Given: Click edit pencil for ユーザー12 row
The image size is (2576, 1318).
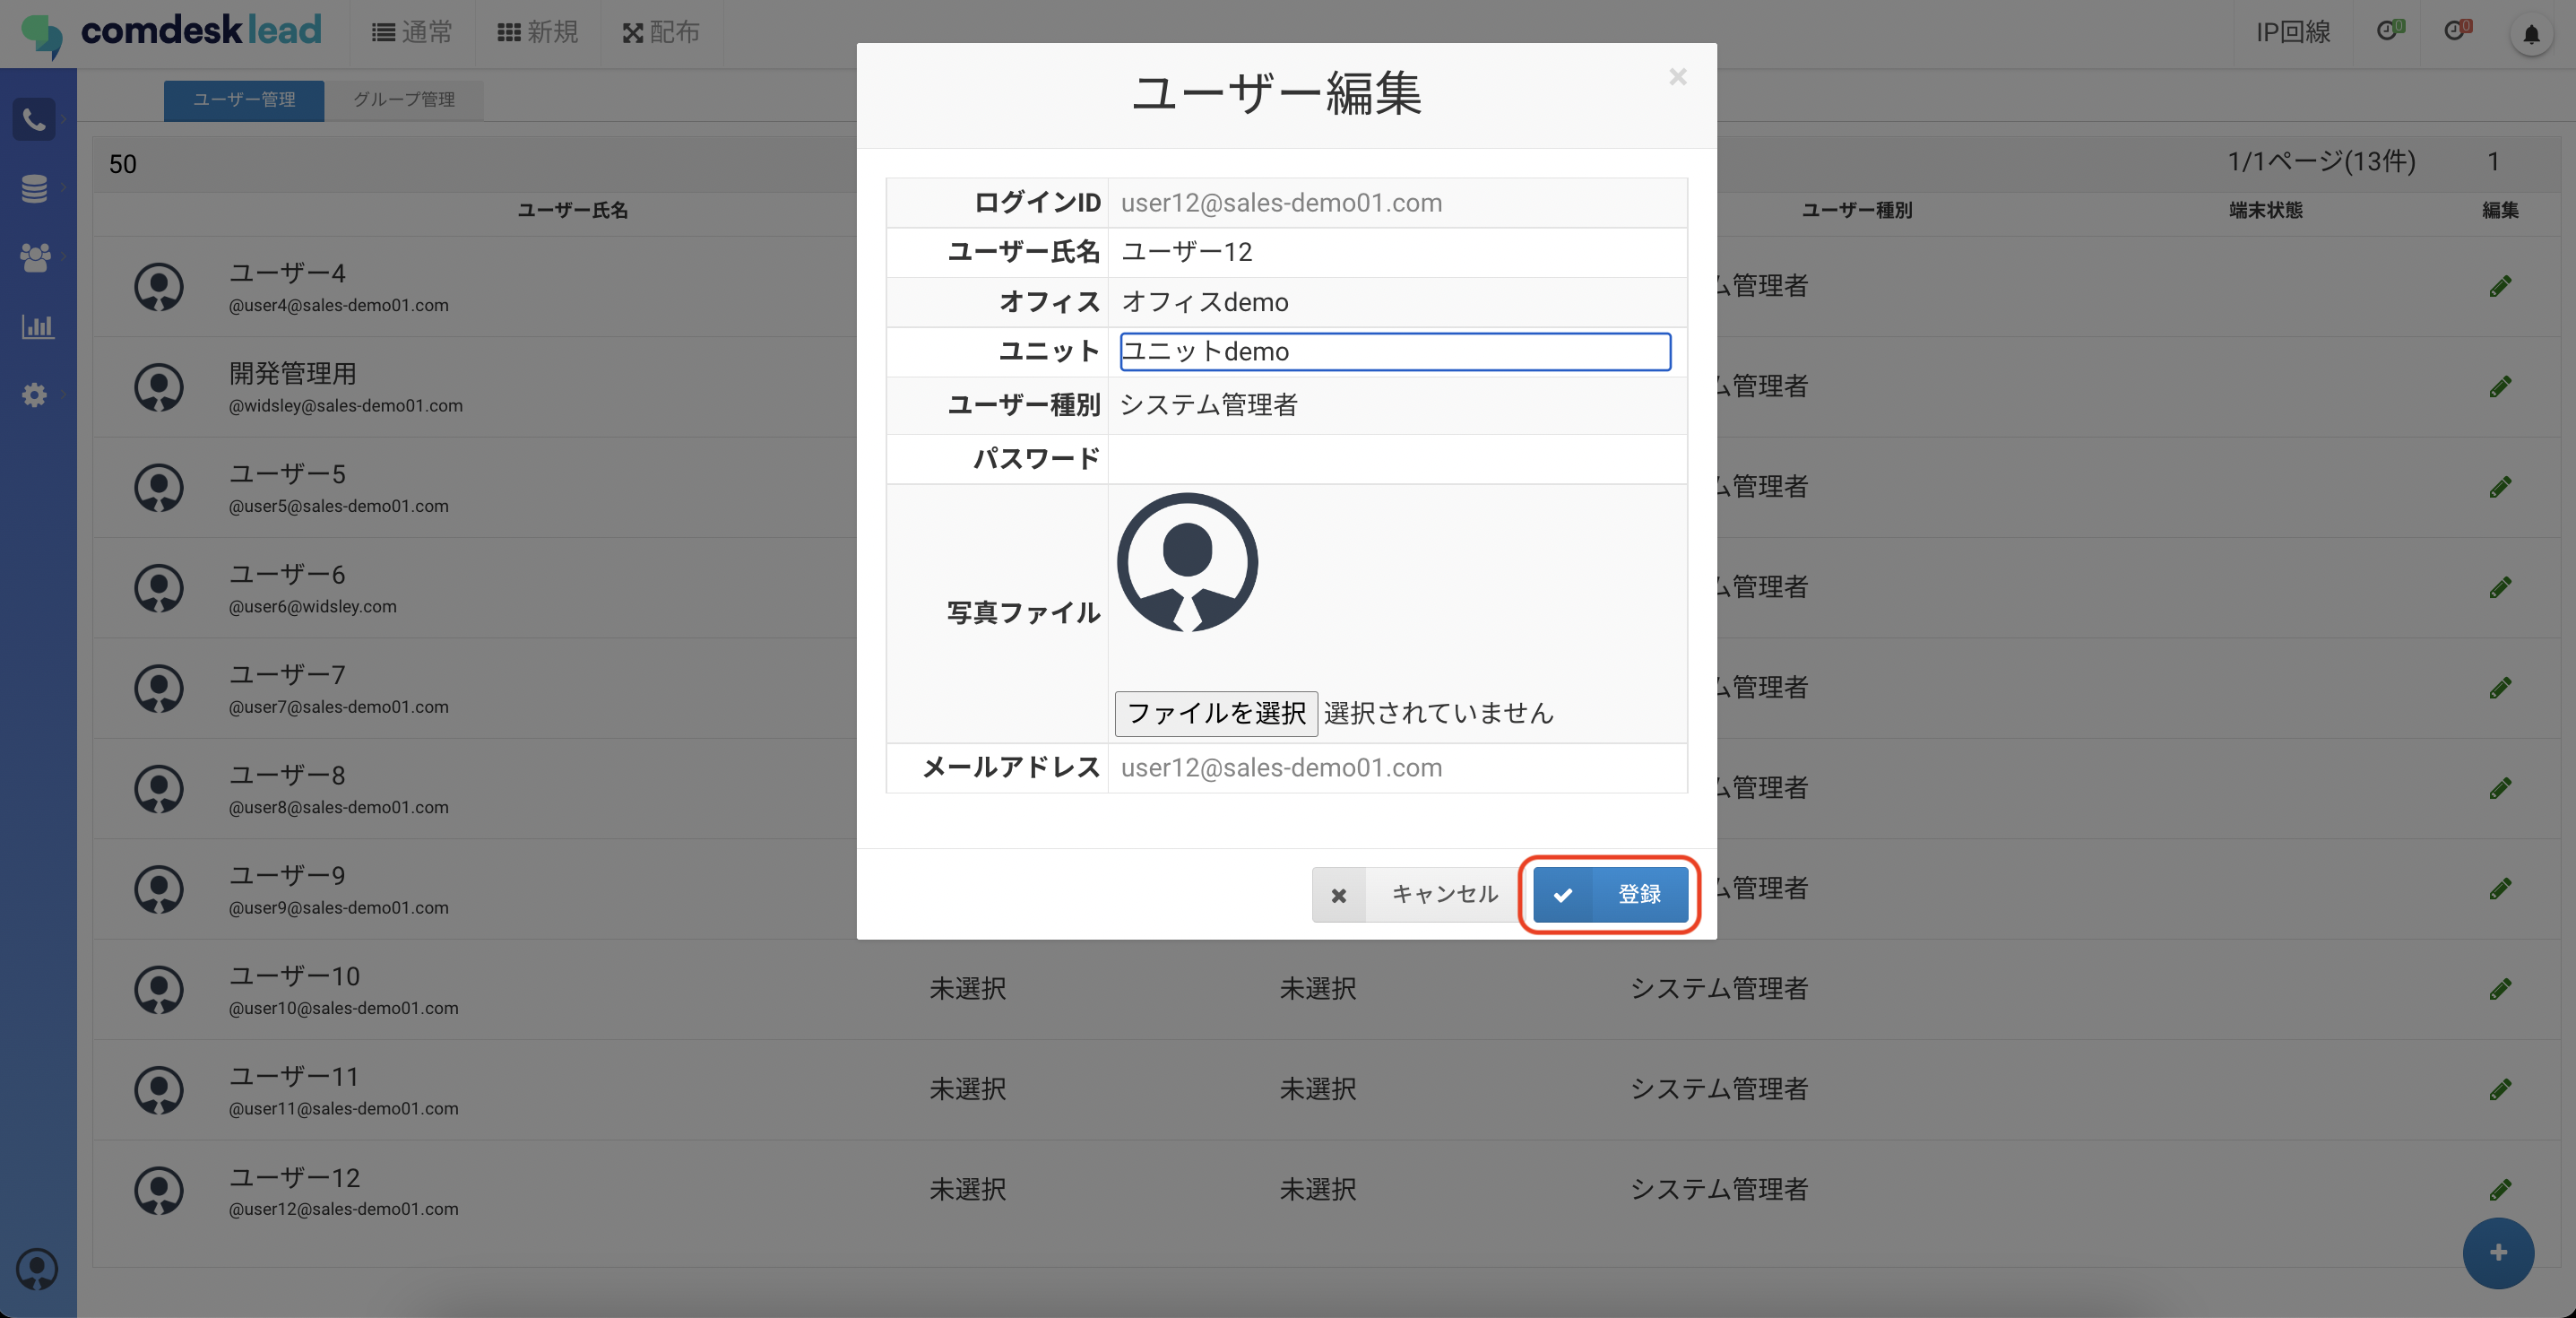Looking at the screenshot, I should 2500,1189.
